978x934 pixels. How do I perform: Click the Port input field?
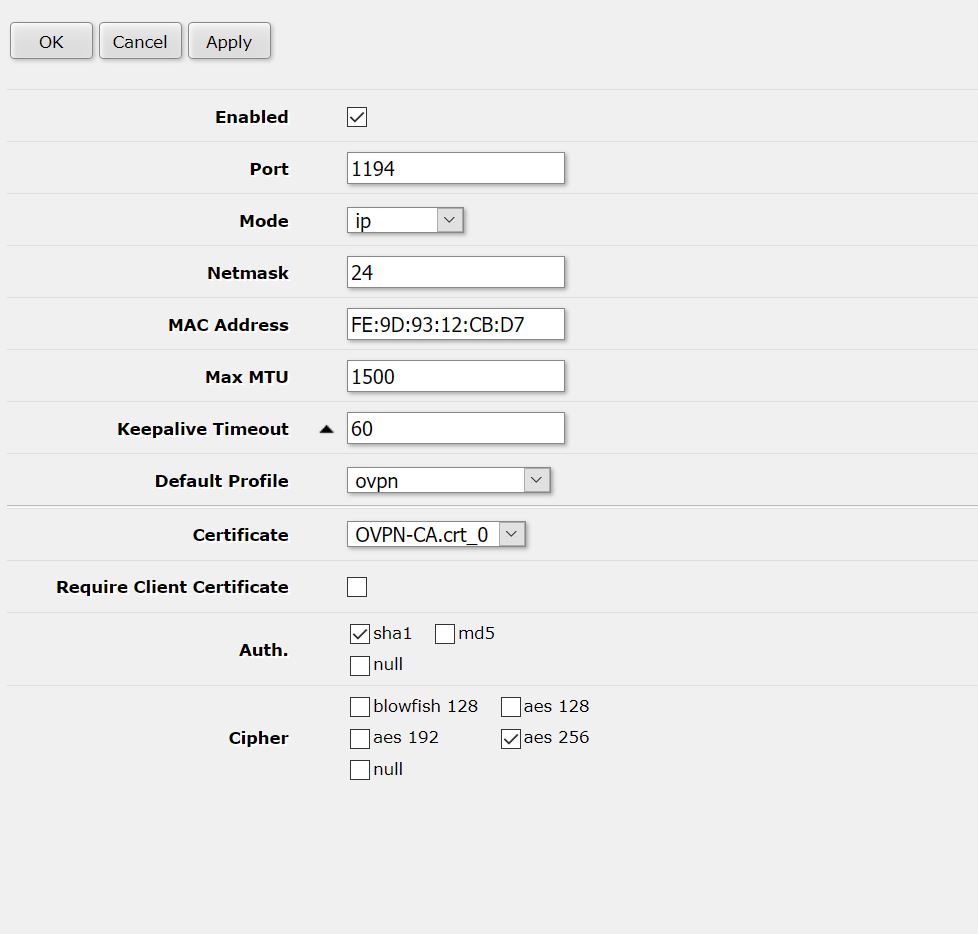pyautogui.click(x=455, y=168)
